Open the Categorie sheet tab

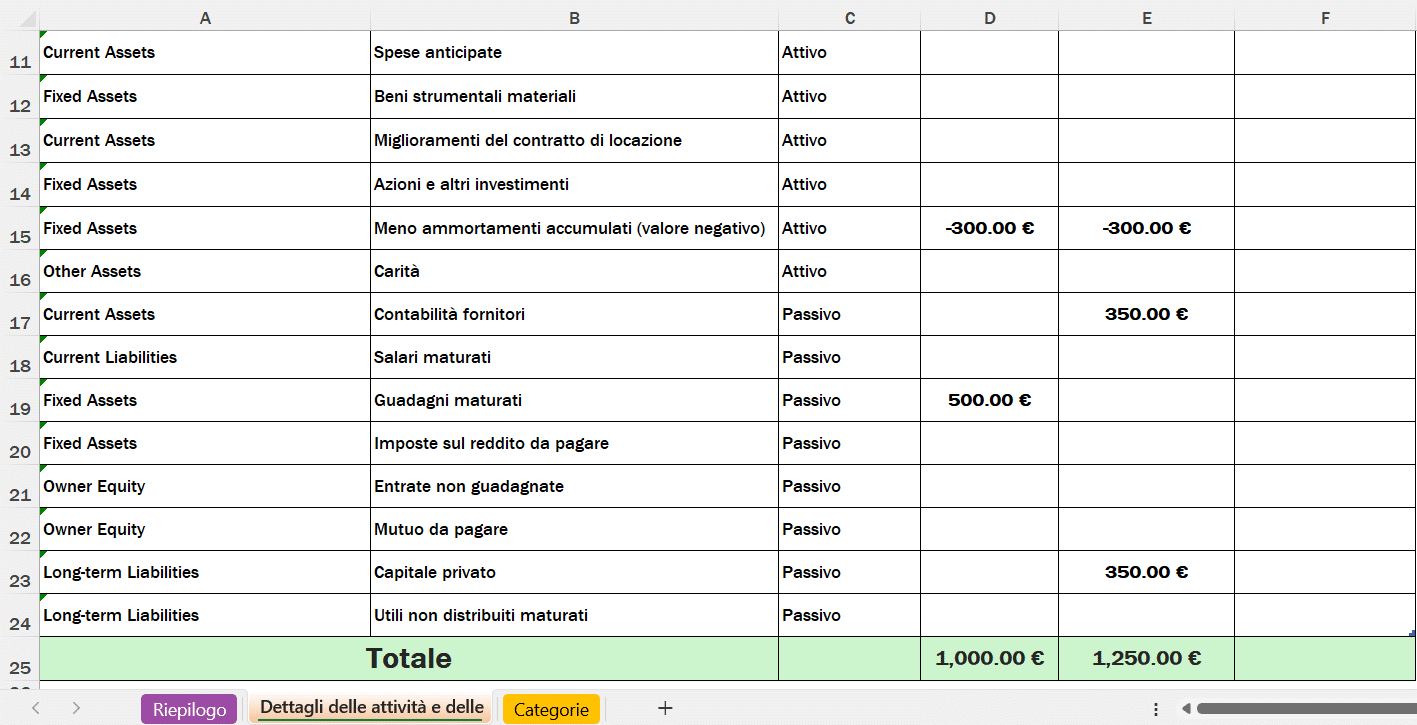(x=551, y=708)
